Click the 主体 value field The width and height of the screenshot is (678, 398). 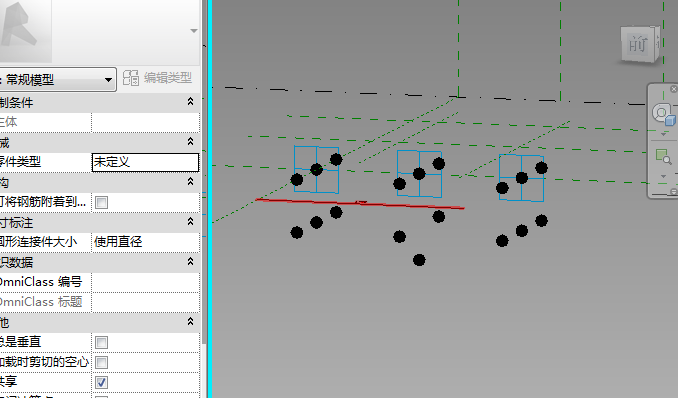(145, 122)
